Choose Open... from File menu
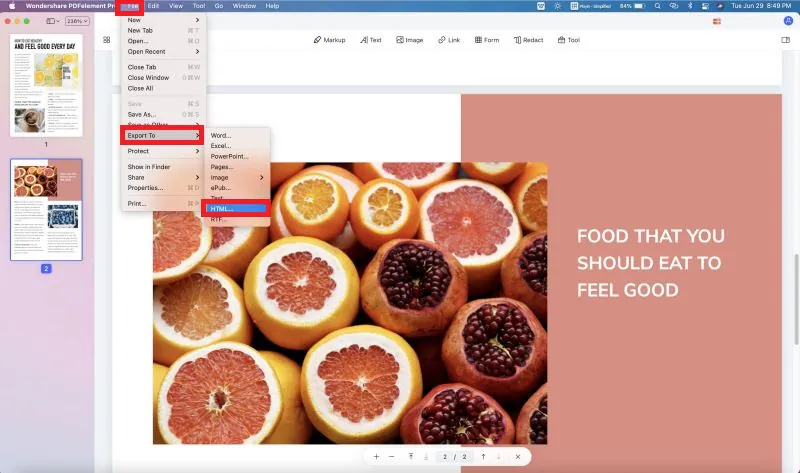800x473 pixels. point(163,41)
